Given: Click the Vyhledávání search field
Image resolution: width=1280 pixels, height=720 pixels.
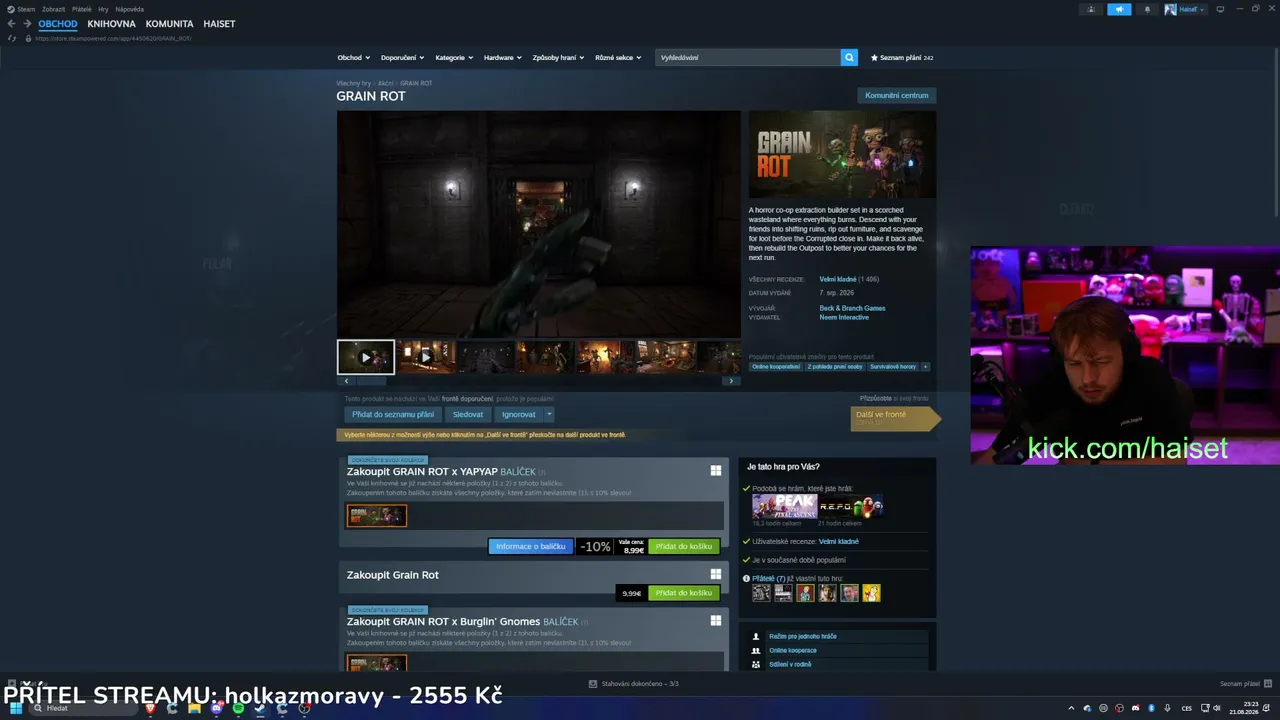Looking at the screenshot, I should click(x=748, y=58).
